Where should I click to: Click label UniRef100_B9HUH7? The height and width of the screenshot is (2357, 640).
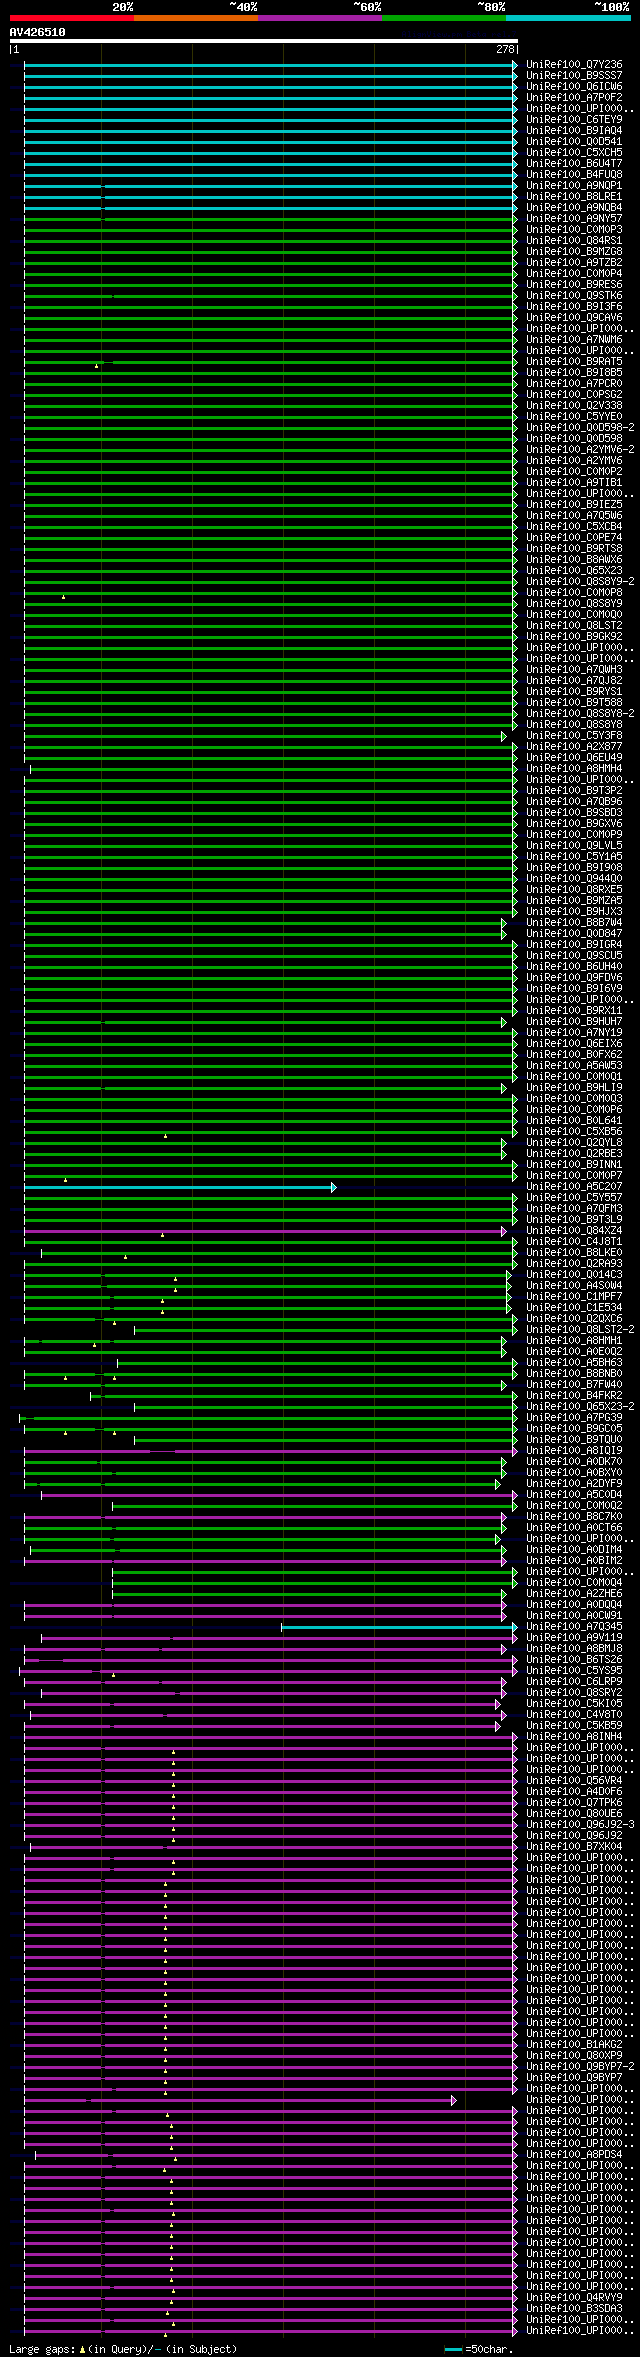coord(574,1022)
